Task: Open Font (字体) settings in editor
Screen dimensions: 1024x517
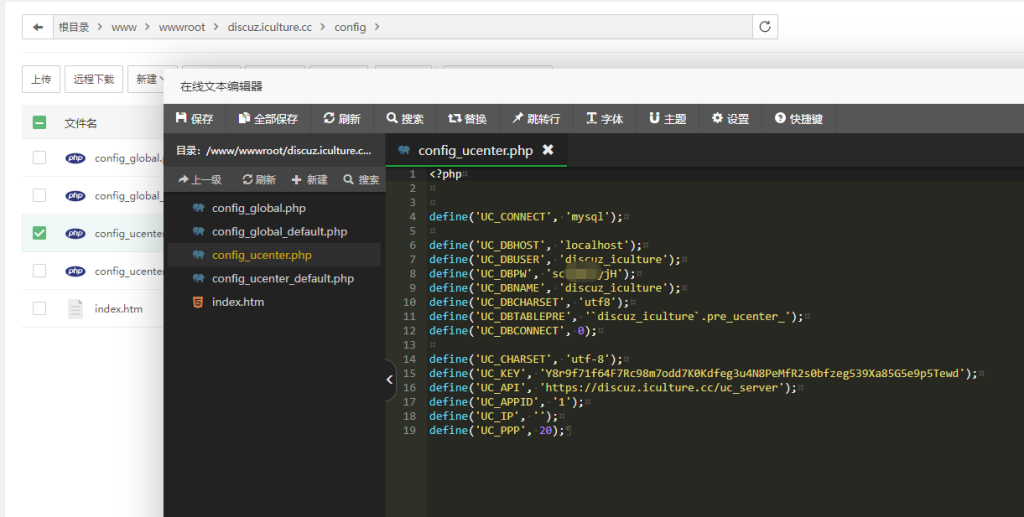Action: click(604, 119)
